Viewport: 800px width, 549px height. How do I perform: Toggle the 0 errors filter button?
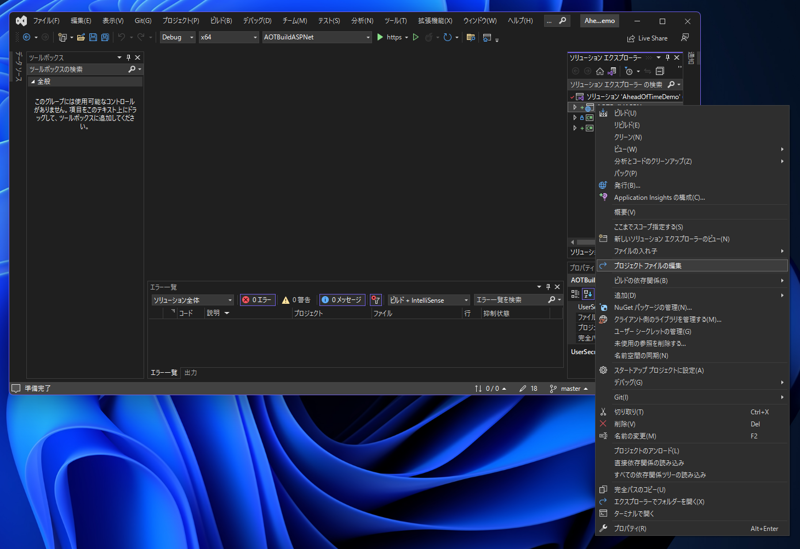click(x=258, y=300)
